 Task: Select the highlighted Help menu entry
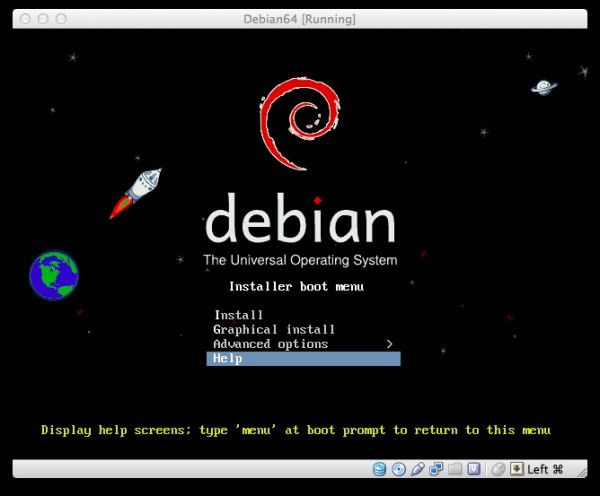coord(303,359)
